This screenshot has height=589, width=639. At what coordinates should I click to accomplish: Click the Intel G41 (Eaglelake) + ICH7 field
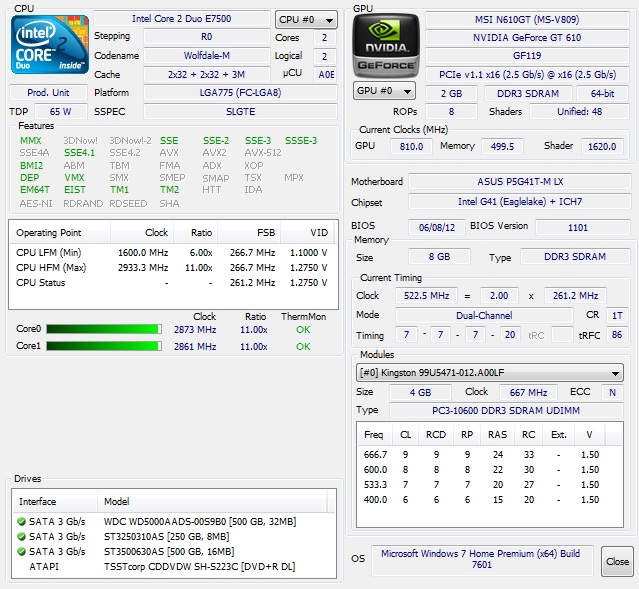pos(520,201)
